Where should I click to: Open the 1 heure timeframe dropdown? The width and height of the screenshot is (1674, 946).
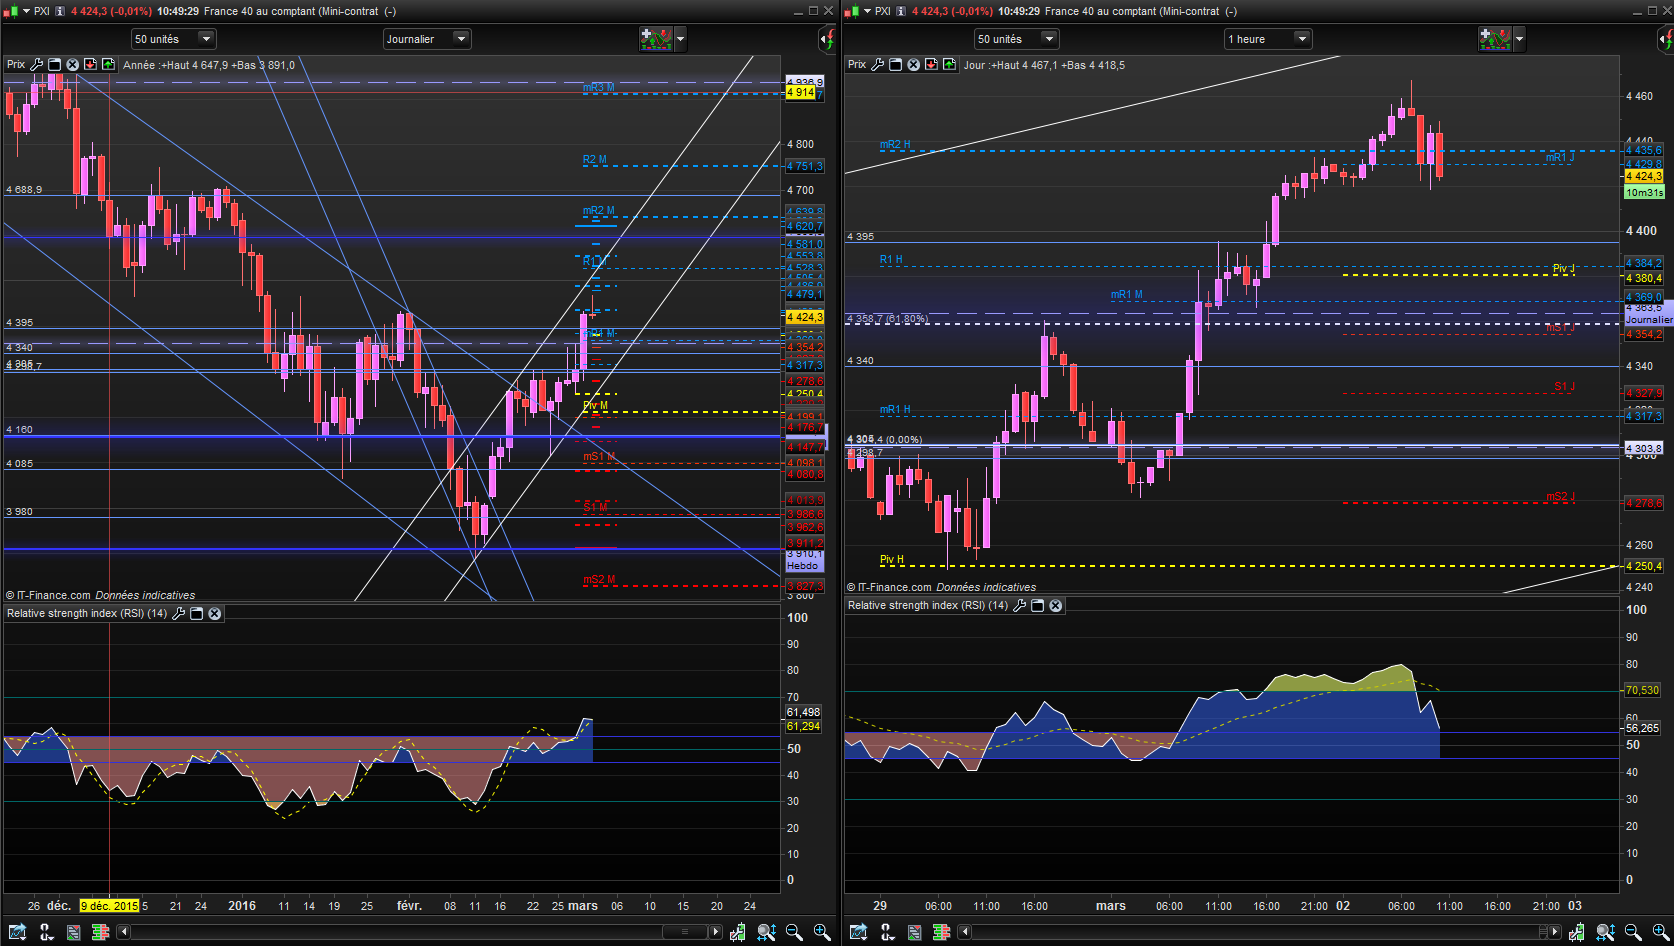[1268, 39]
